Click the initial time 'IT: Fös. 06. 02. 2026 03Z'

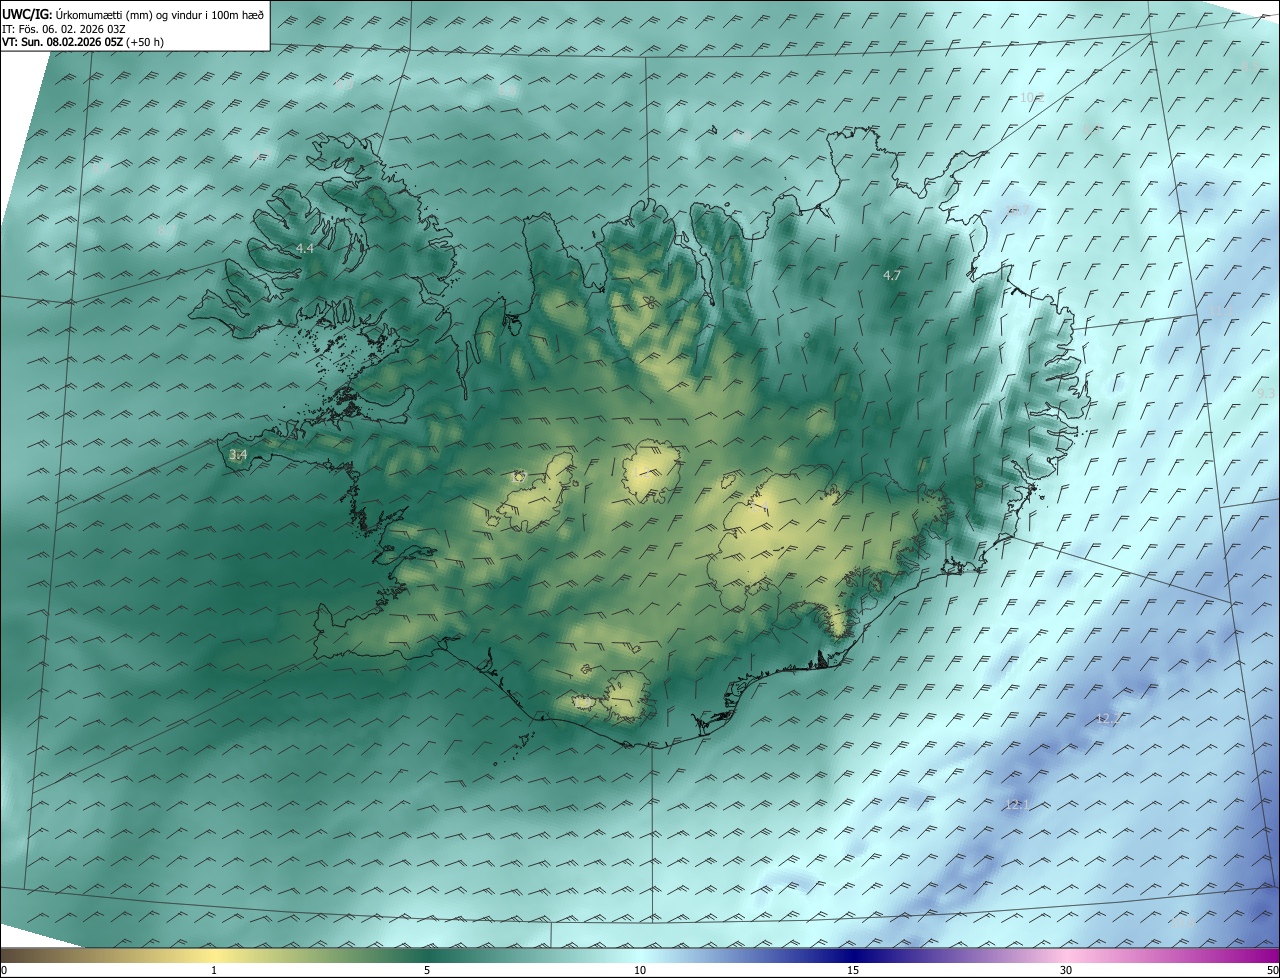[x=63, y=29]
